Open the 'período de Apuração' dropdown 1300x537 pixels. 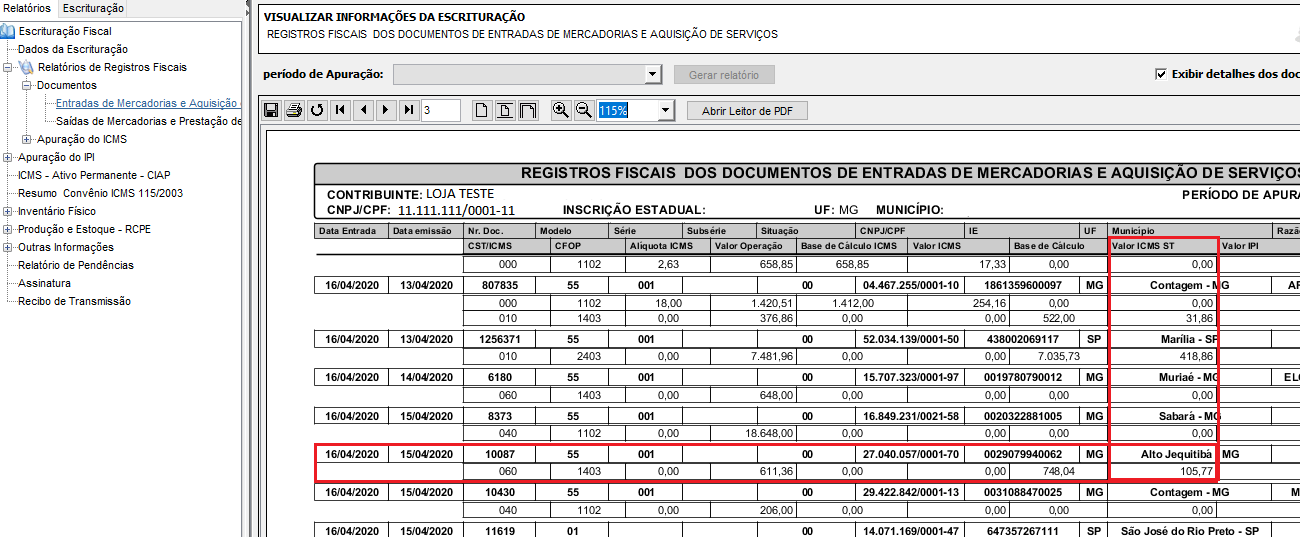pyautogui.click(x=653, y=74)
